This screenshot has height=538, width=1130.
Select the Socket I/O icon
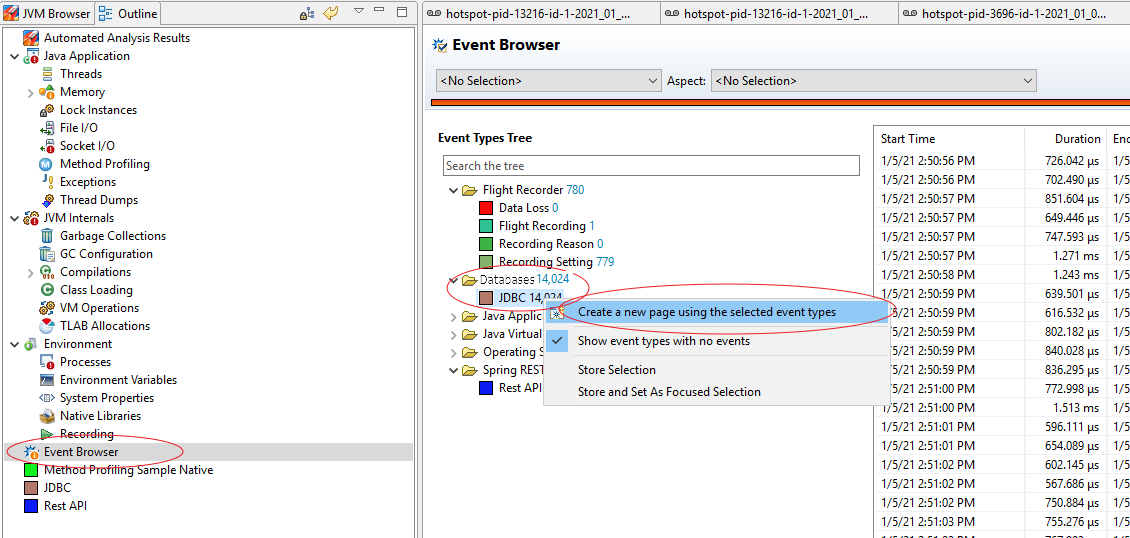(47, 146)
